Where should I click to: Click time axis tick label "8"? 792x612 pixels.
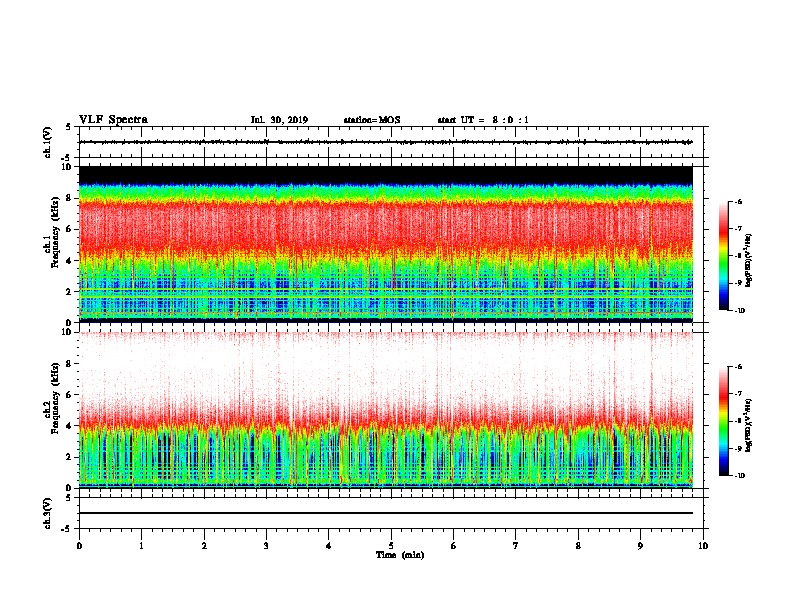point(578,546)
